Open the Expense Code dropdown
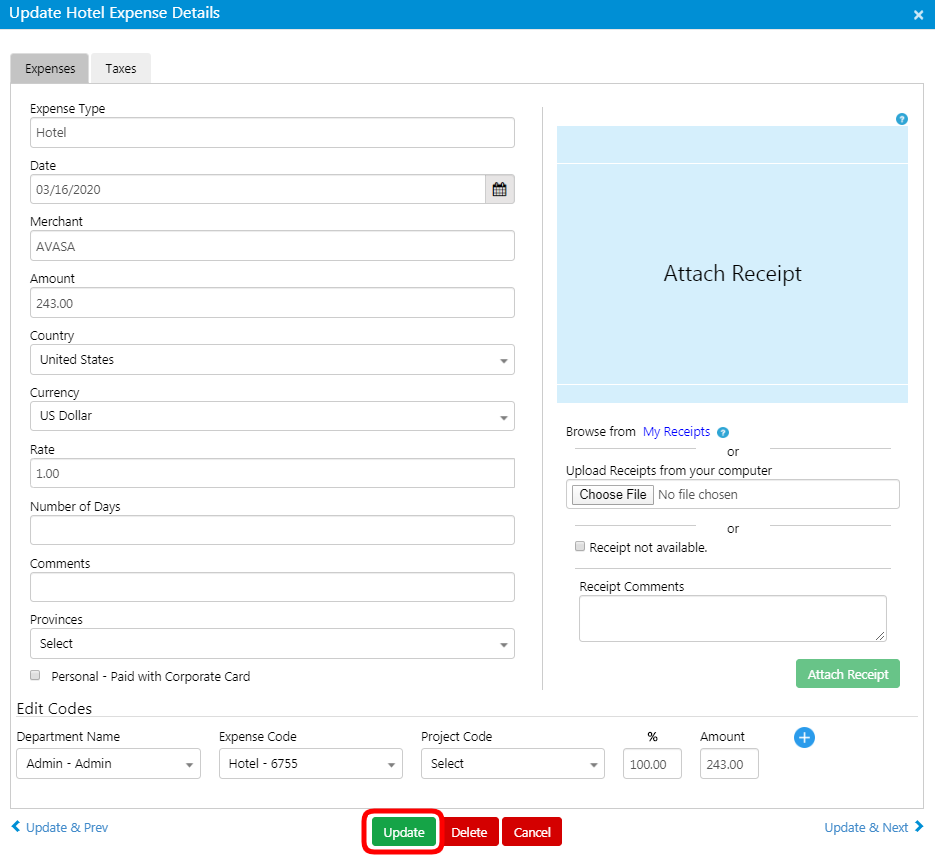Image resolution: width=935 pixels, height=856 pixels. [x=310, y=764]
